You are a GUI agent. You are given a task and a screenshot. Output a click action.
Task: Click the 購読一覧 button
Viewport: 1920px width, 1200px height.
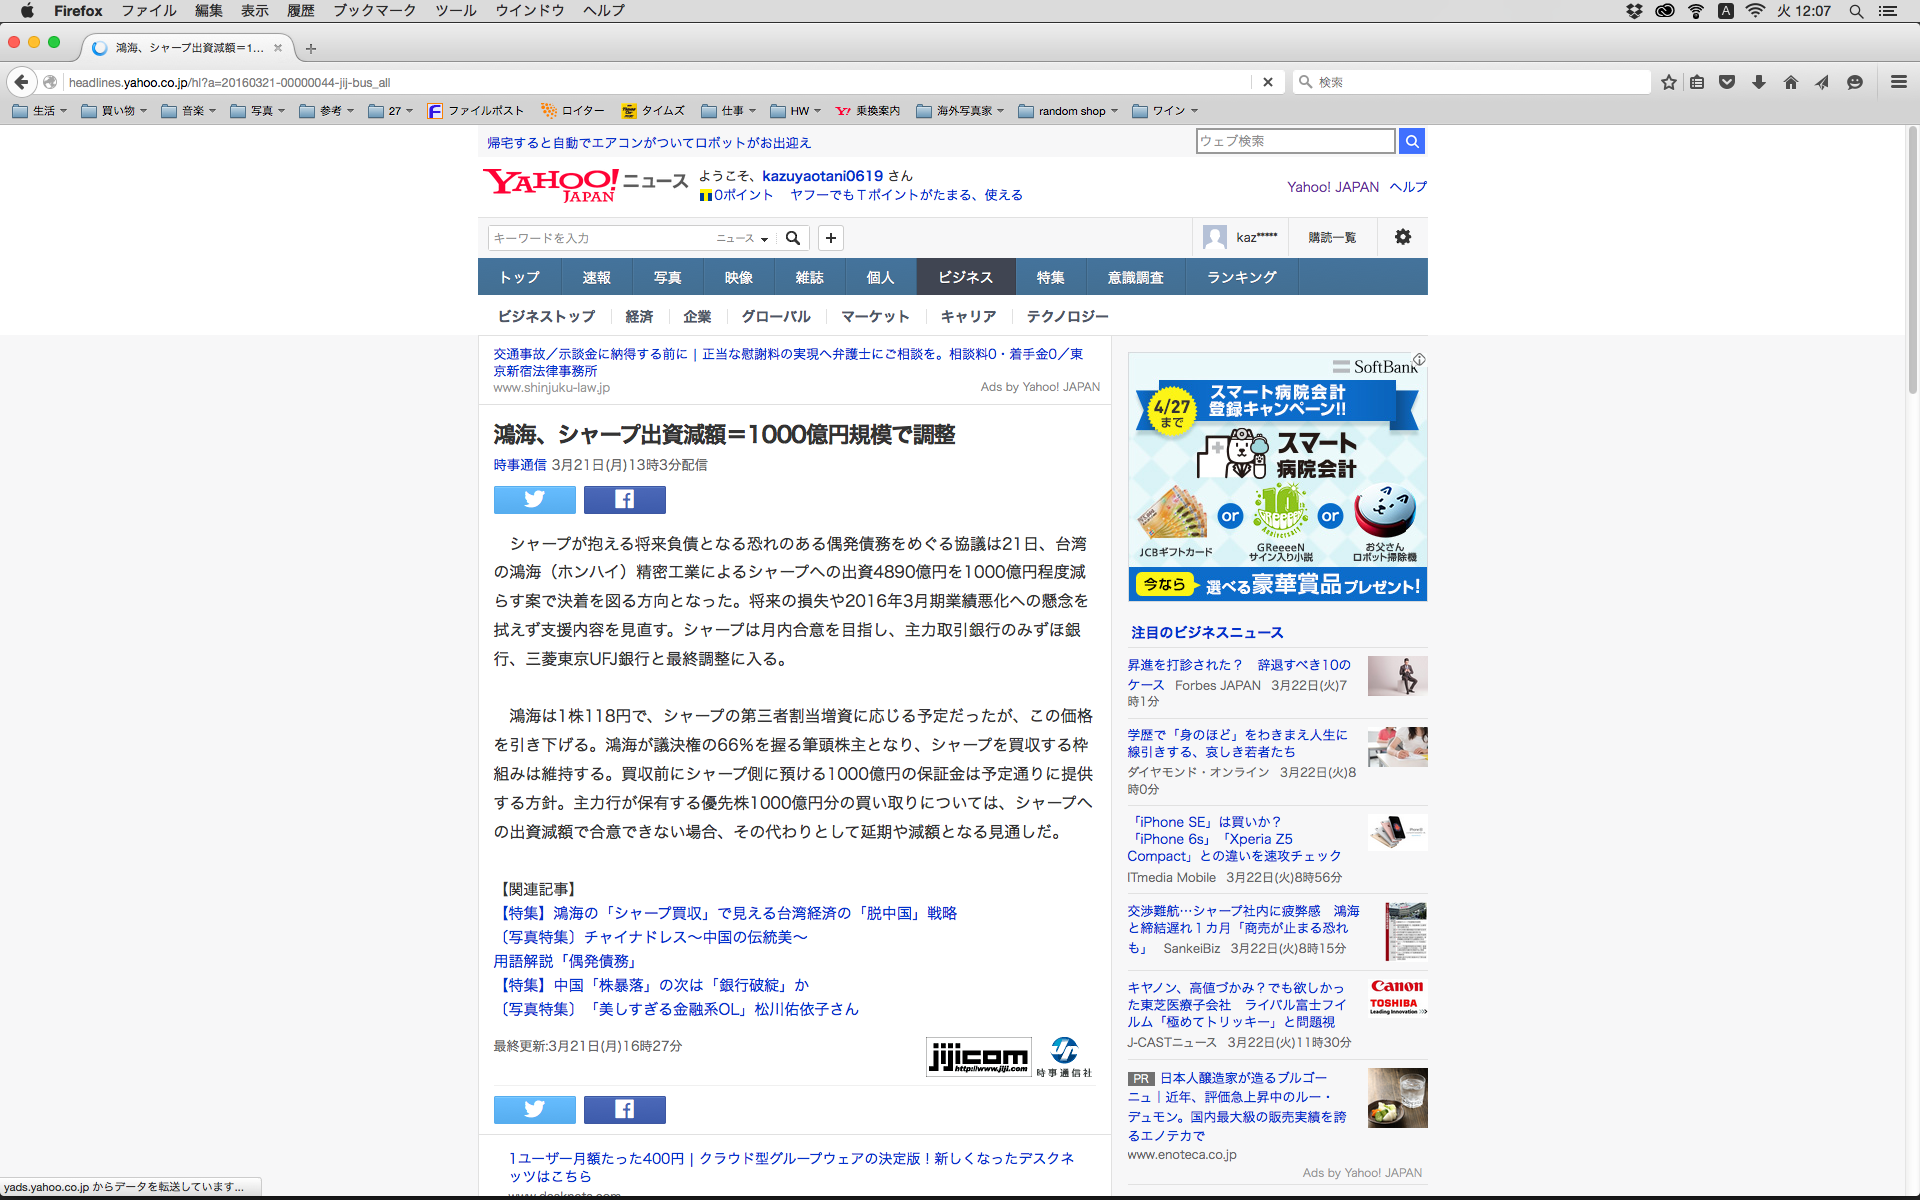[1332, 237]
